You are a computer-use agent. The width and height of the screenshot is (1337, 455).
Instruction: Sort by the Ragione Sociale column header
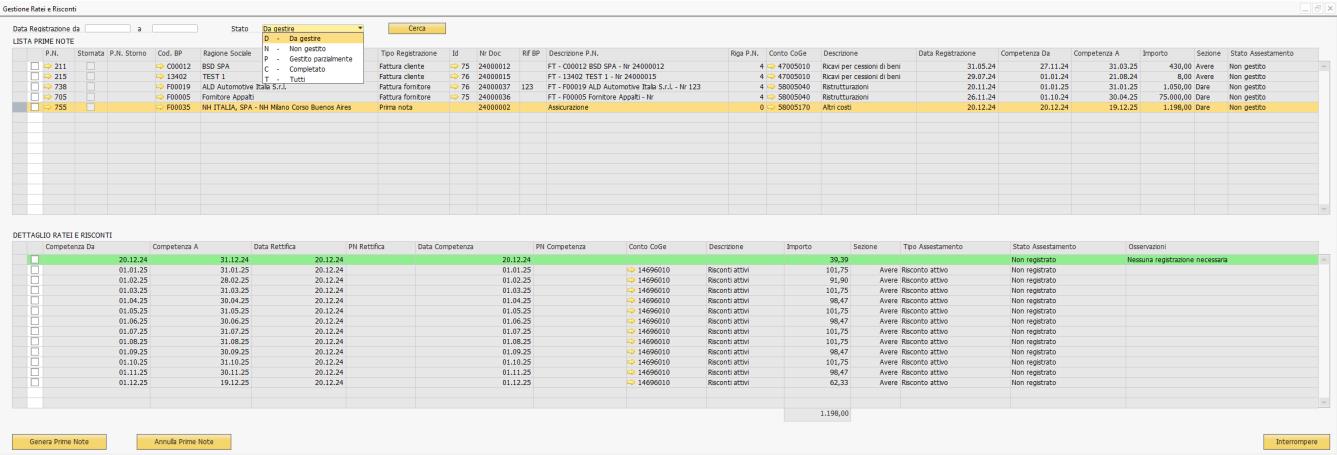click(288, 52)
